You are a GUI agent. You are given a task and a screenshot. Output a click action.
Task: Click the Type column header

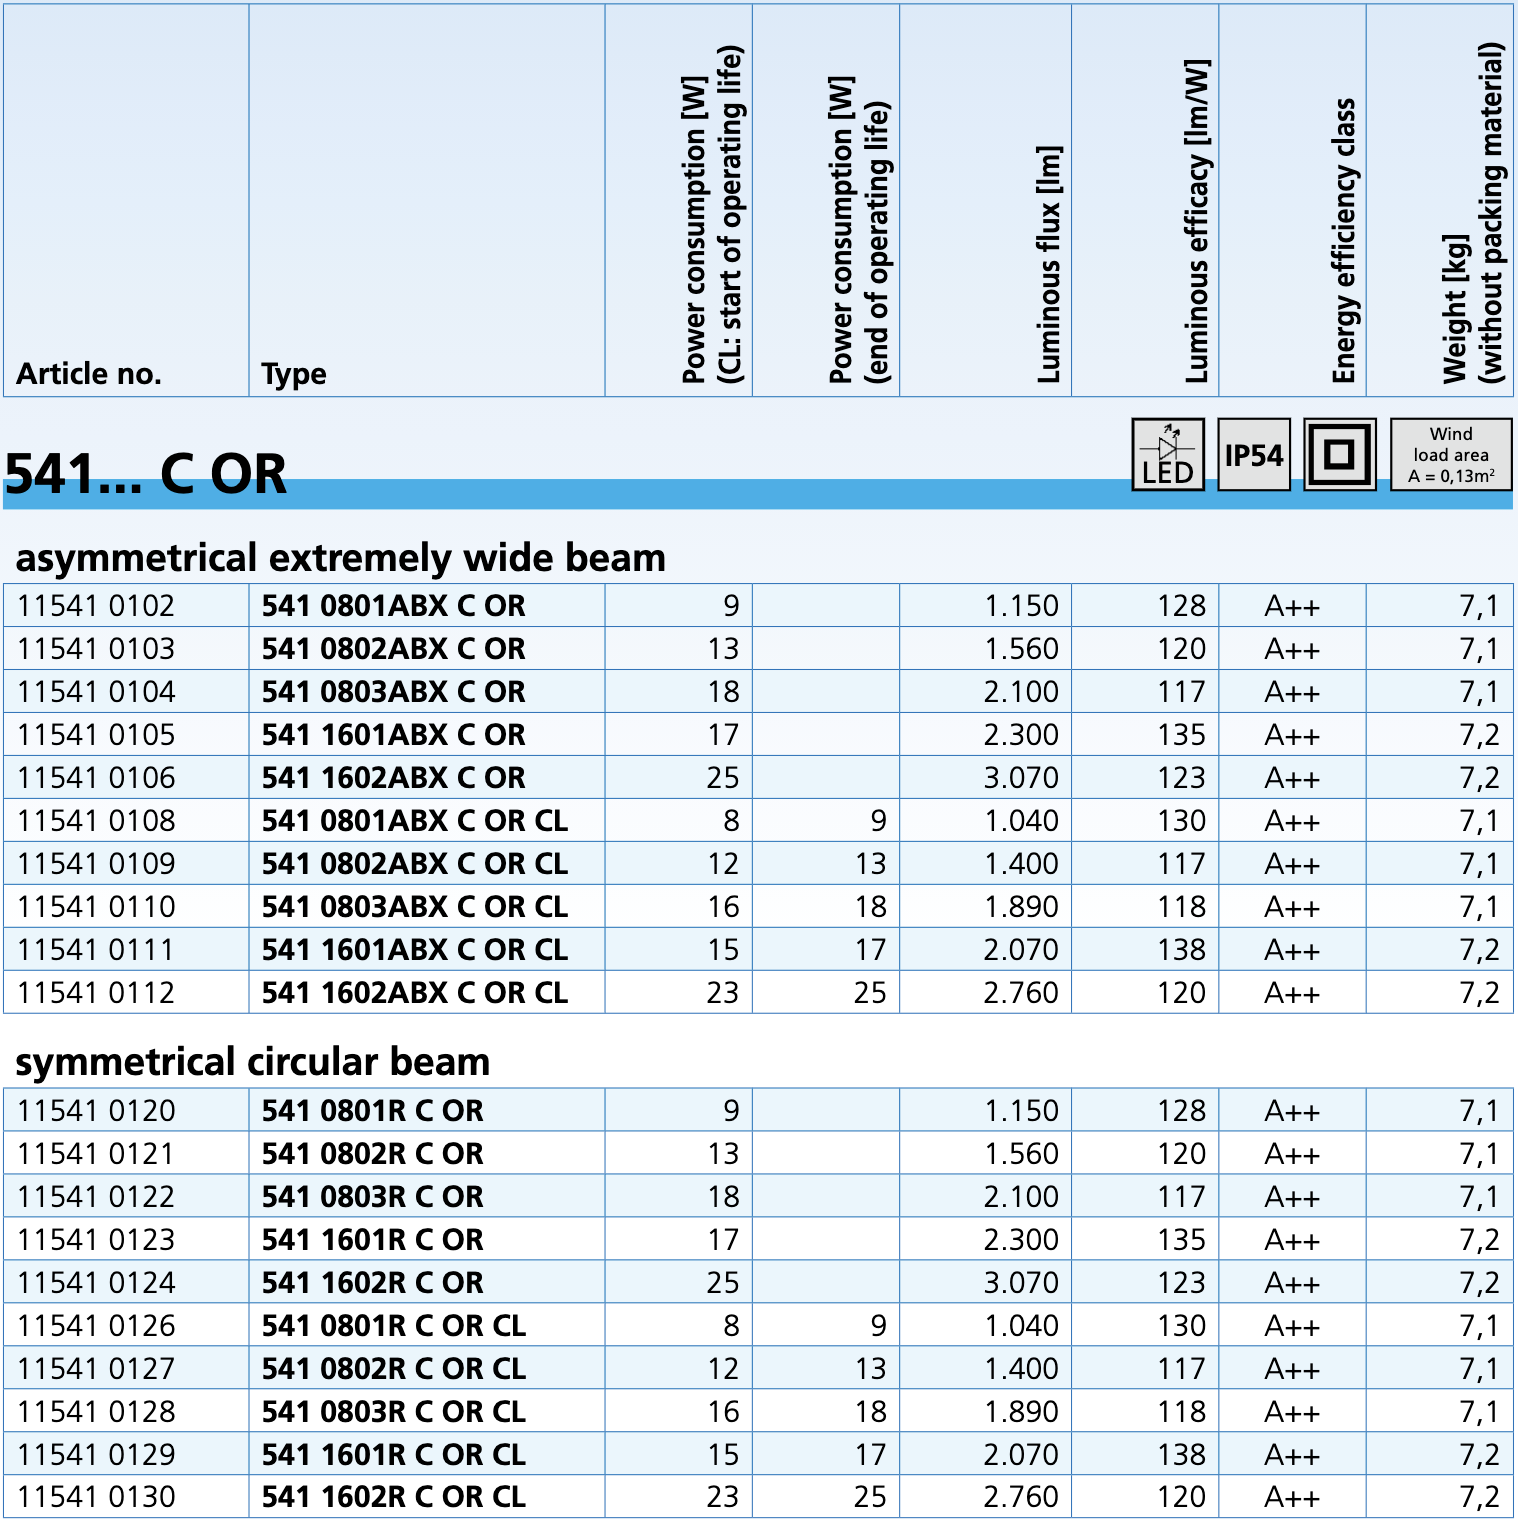click(x=294, y=375)
